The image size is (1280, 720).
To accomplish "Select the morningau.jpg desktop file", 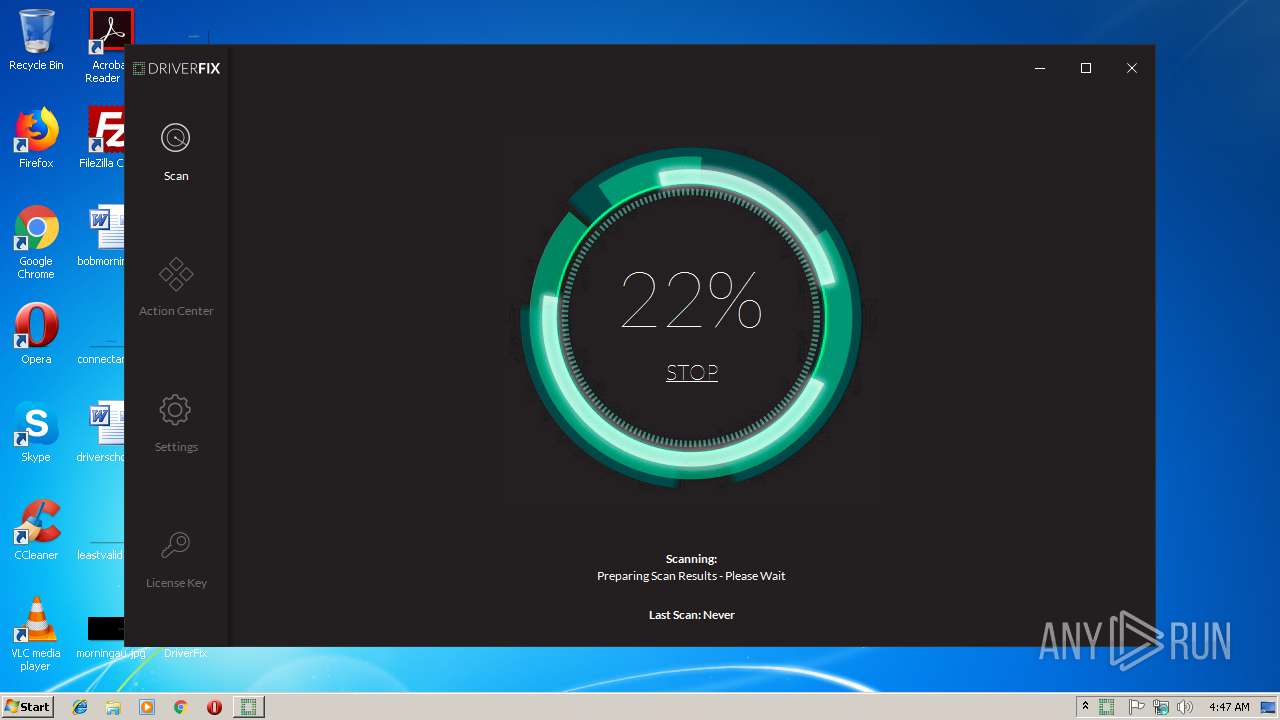I will click(104, 636).
